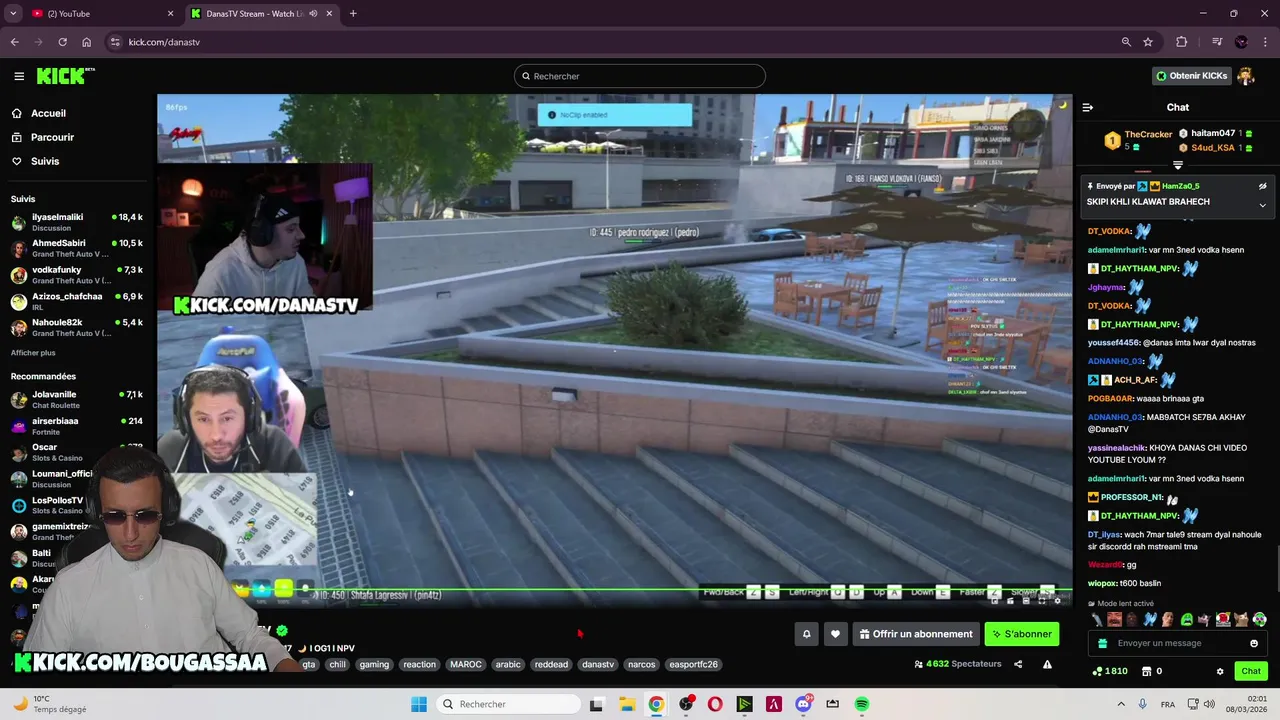Mute the DanasTV Stream browser tab
This screenshot has width=1280, height=720.
(313, 14)
